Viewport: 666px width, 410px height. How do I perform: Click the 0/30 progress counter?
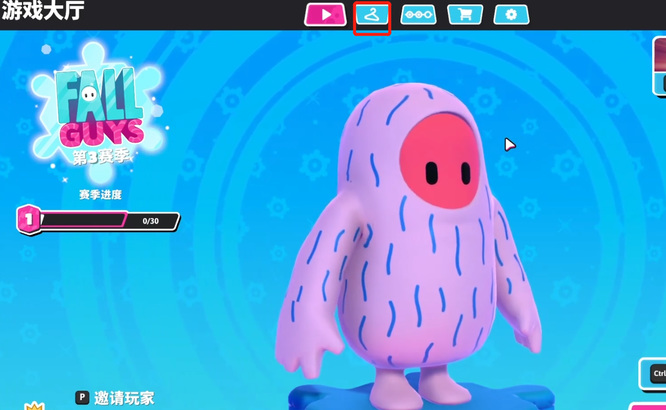[x=150, y=220]
